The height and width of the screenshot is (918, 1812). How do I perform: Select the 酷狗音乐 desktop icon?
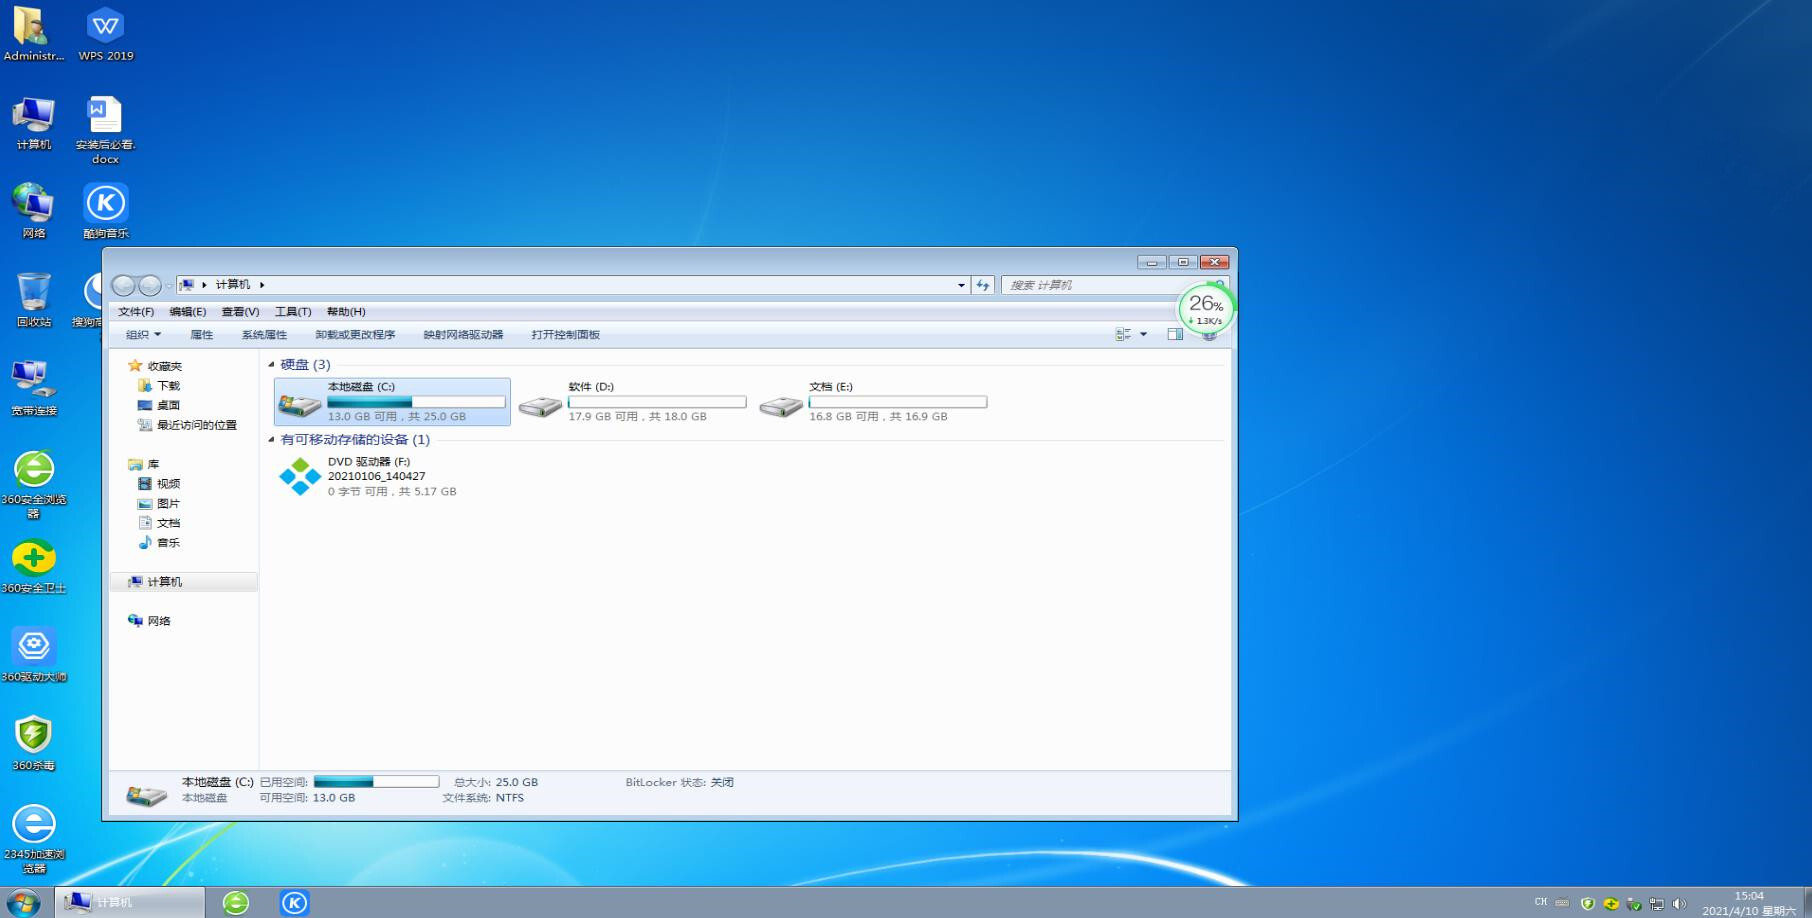point(105,211)
